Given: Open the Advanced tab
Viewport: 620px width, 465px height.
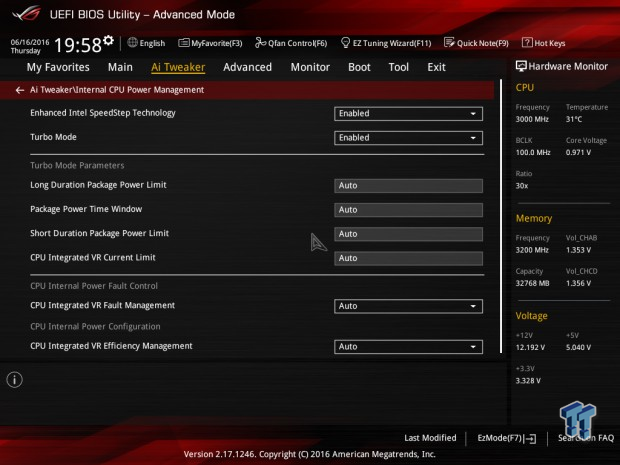Looking at the screenshot, I should 248,67.
